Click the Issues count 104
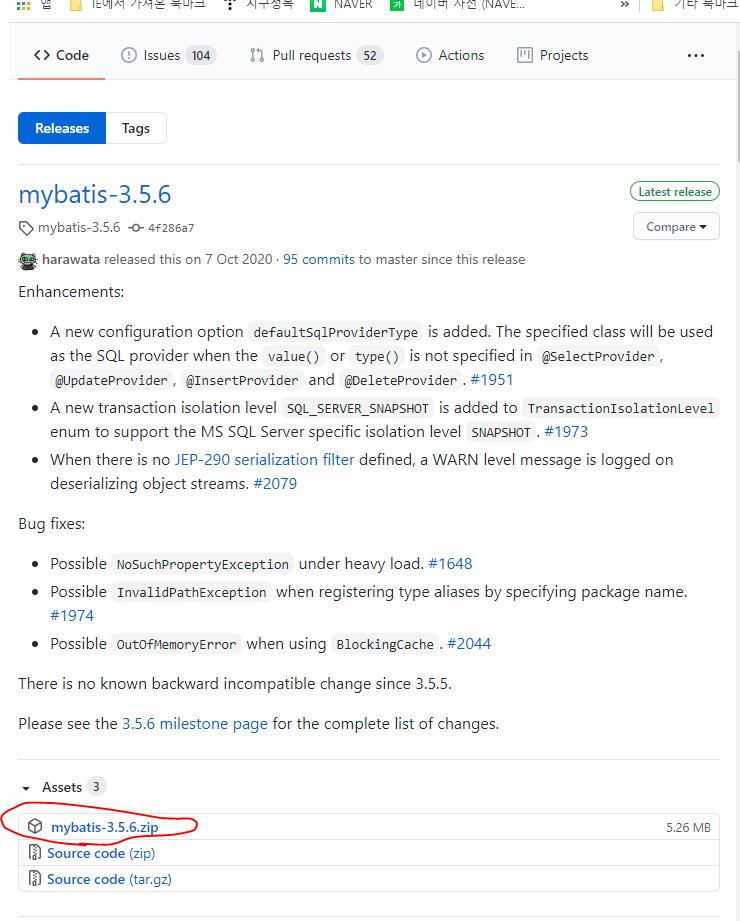The image size is (740, 921). (x=201, y=55)
